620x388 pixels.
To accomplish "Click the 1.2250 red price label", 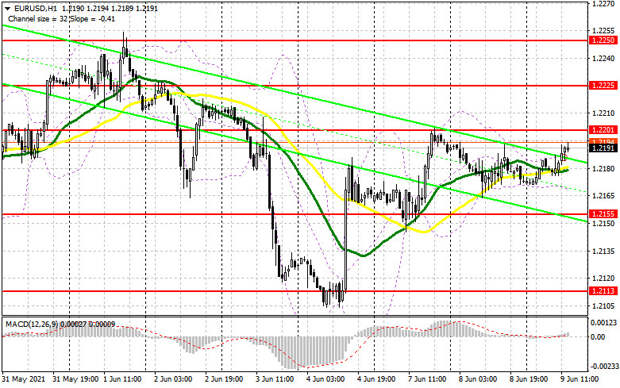I will pyautogui.click(x=603, y=40).
